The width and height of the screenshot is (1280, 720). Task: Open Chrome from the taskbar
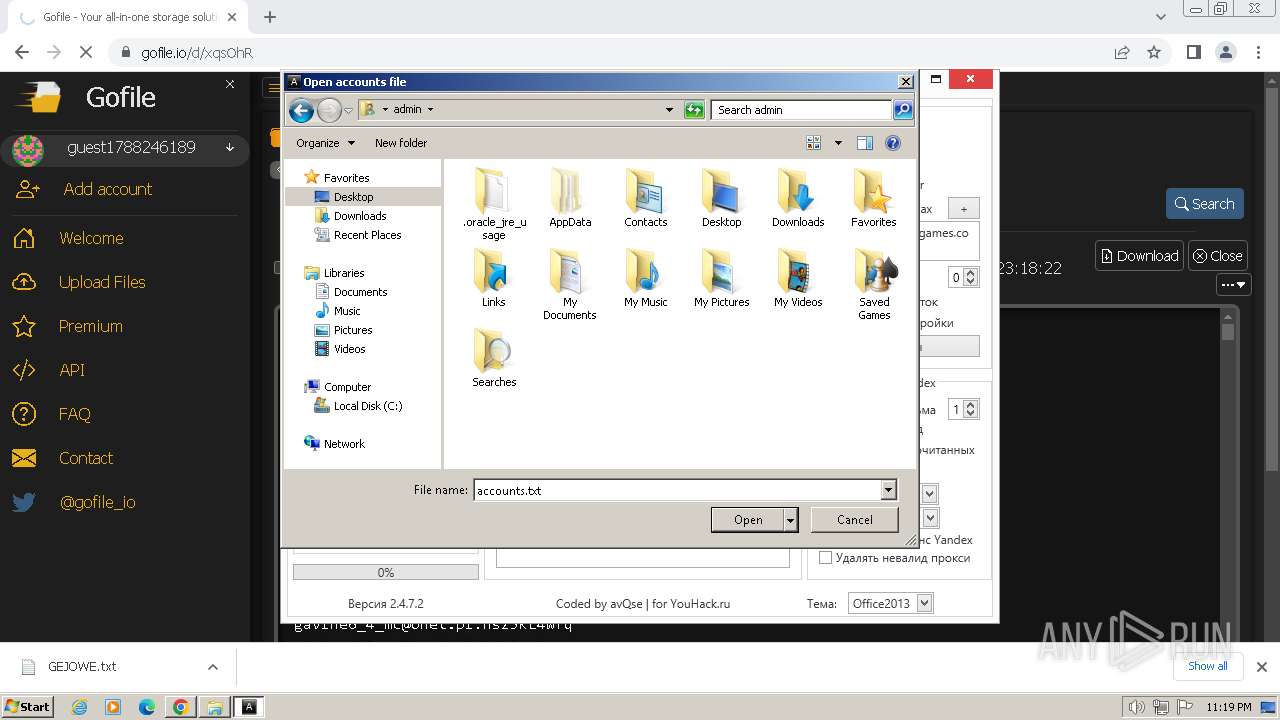coord(181,707)
